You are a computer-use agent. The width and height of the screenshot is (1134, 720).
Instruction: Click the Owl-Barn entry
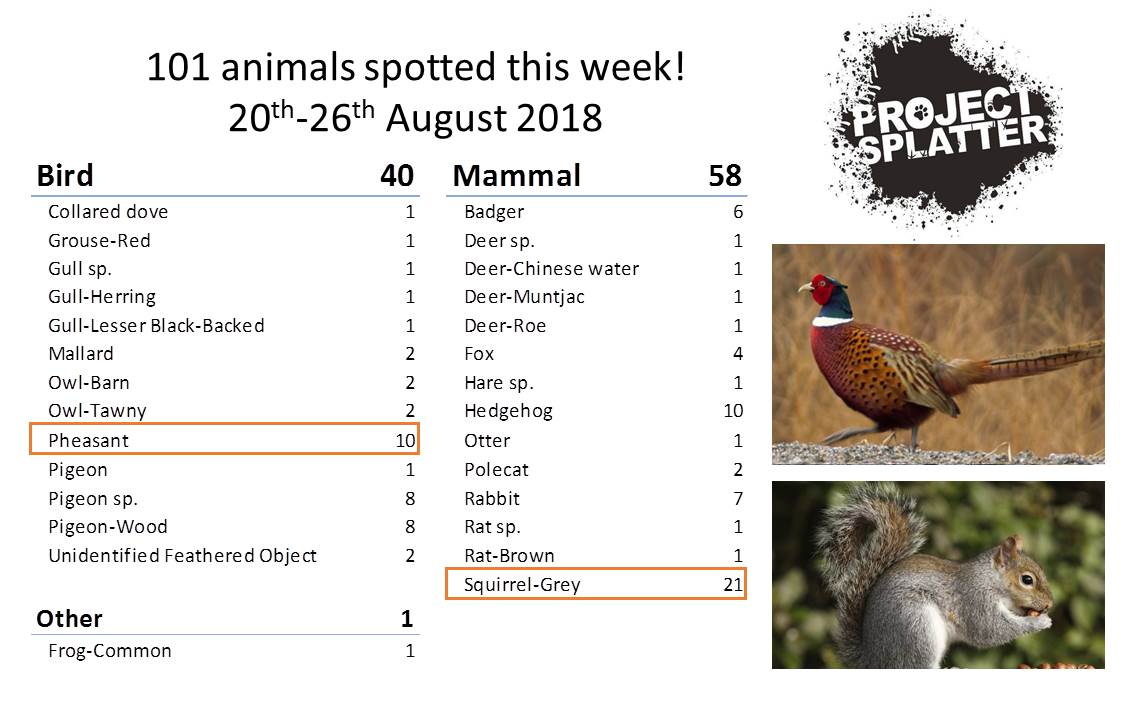tap(89, 383)
